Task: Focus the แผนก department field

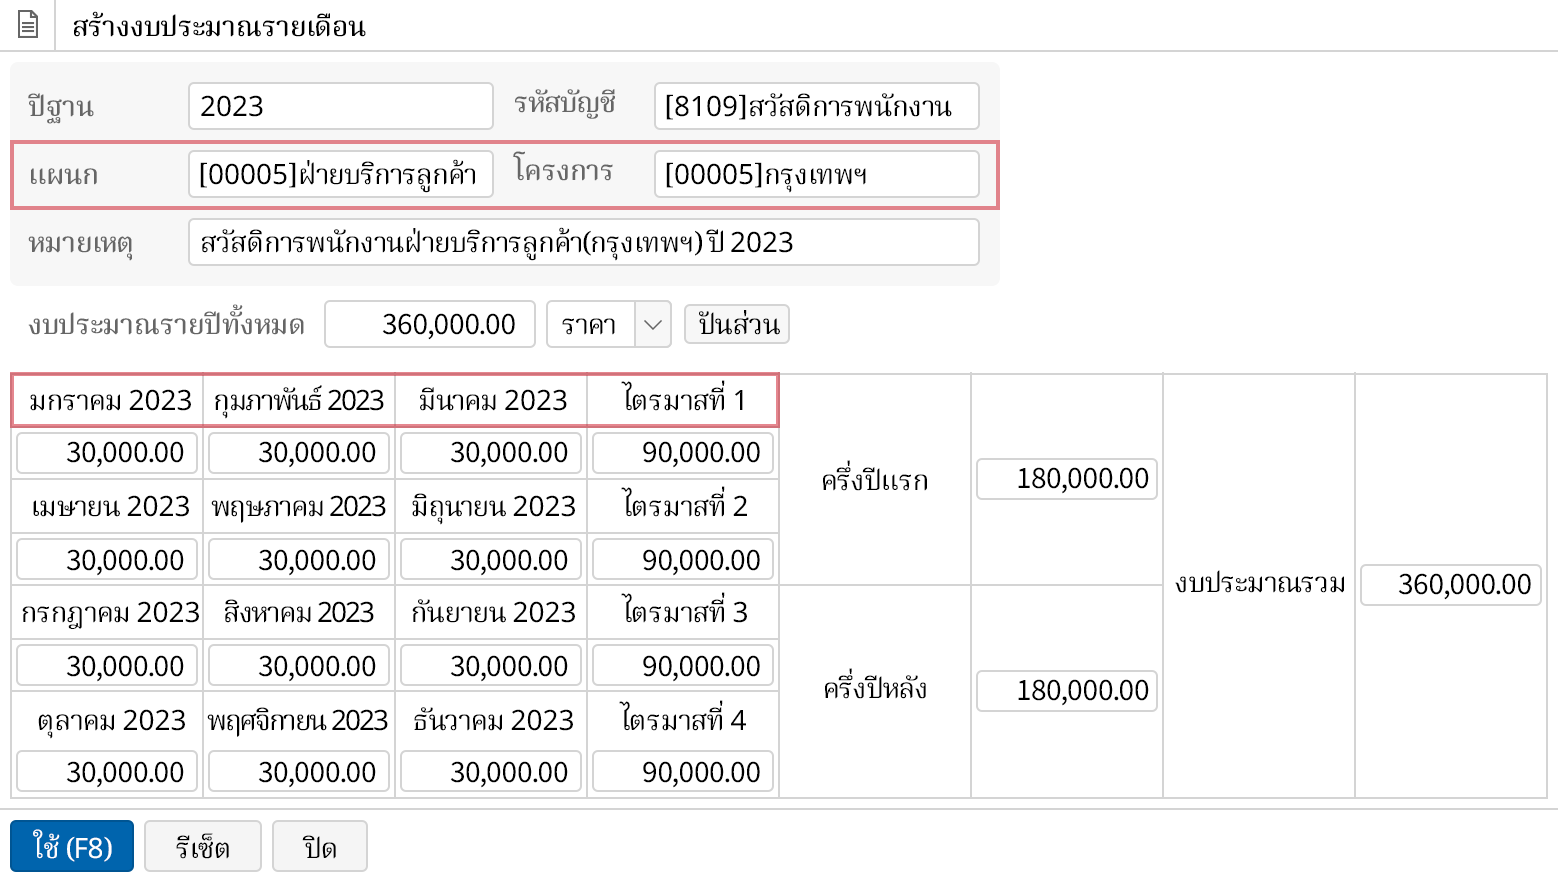Action: tap(340, 175)
